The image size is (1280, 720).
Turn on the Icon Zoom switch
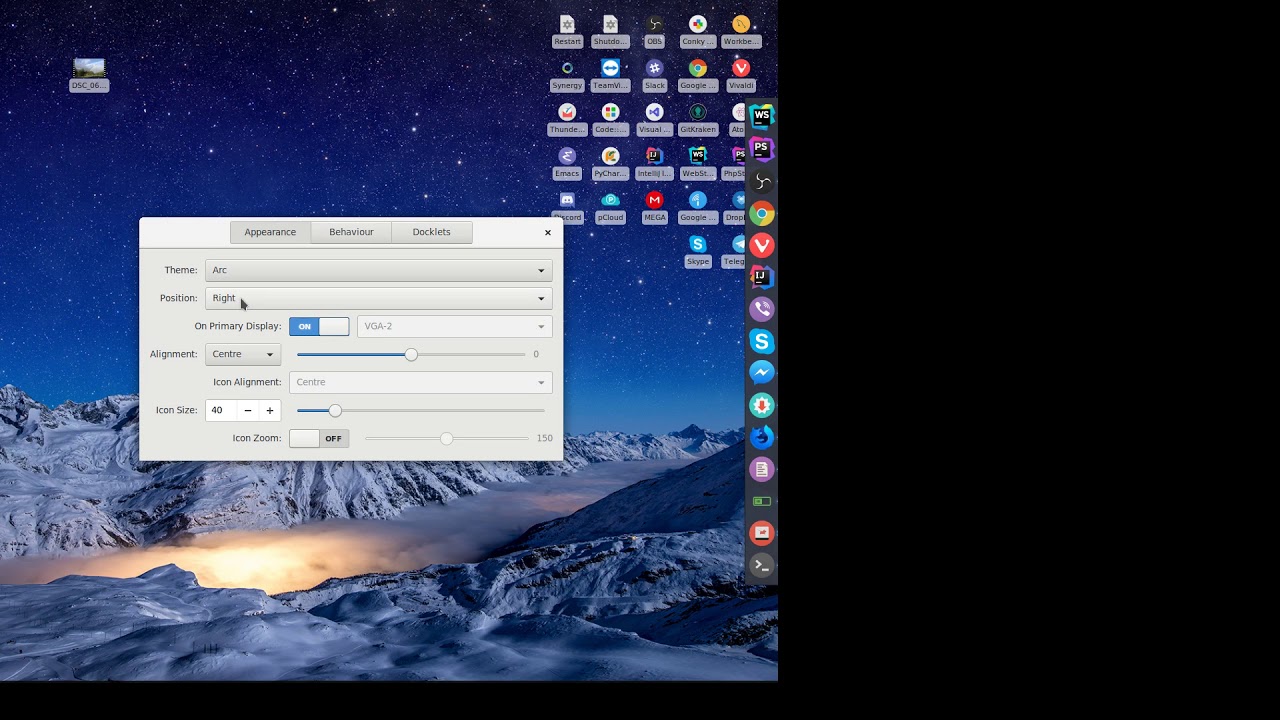[x=319, y=438]
